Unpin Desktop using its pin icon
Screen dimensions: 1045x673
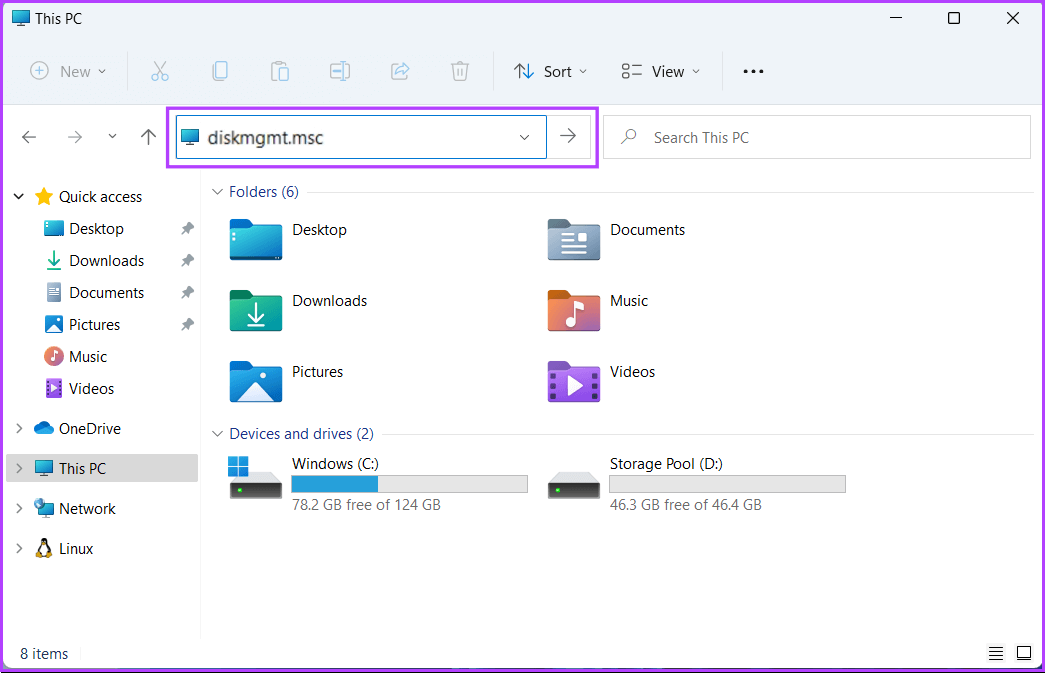(x=187, y=229)
